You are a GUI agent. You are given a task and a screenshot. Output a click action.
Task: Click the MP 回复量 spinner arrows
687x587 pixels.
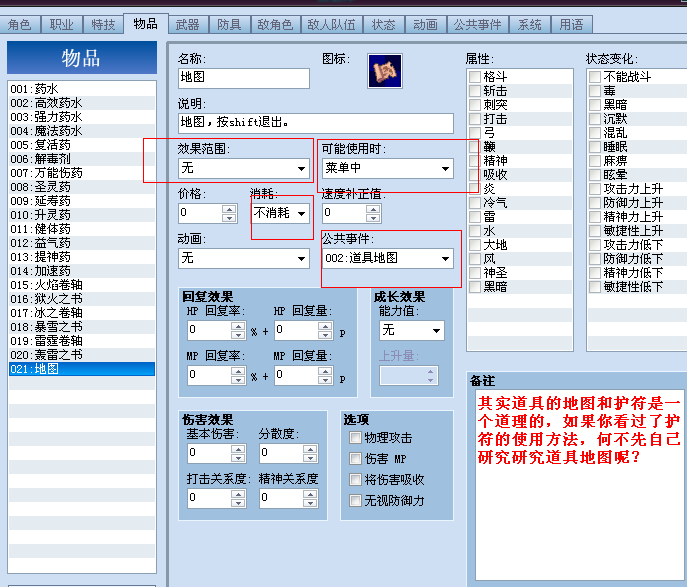point(325,376)
